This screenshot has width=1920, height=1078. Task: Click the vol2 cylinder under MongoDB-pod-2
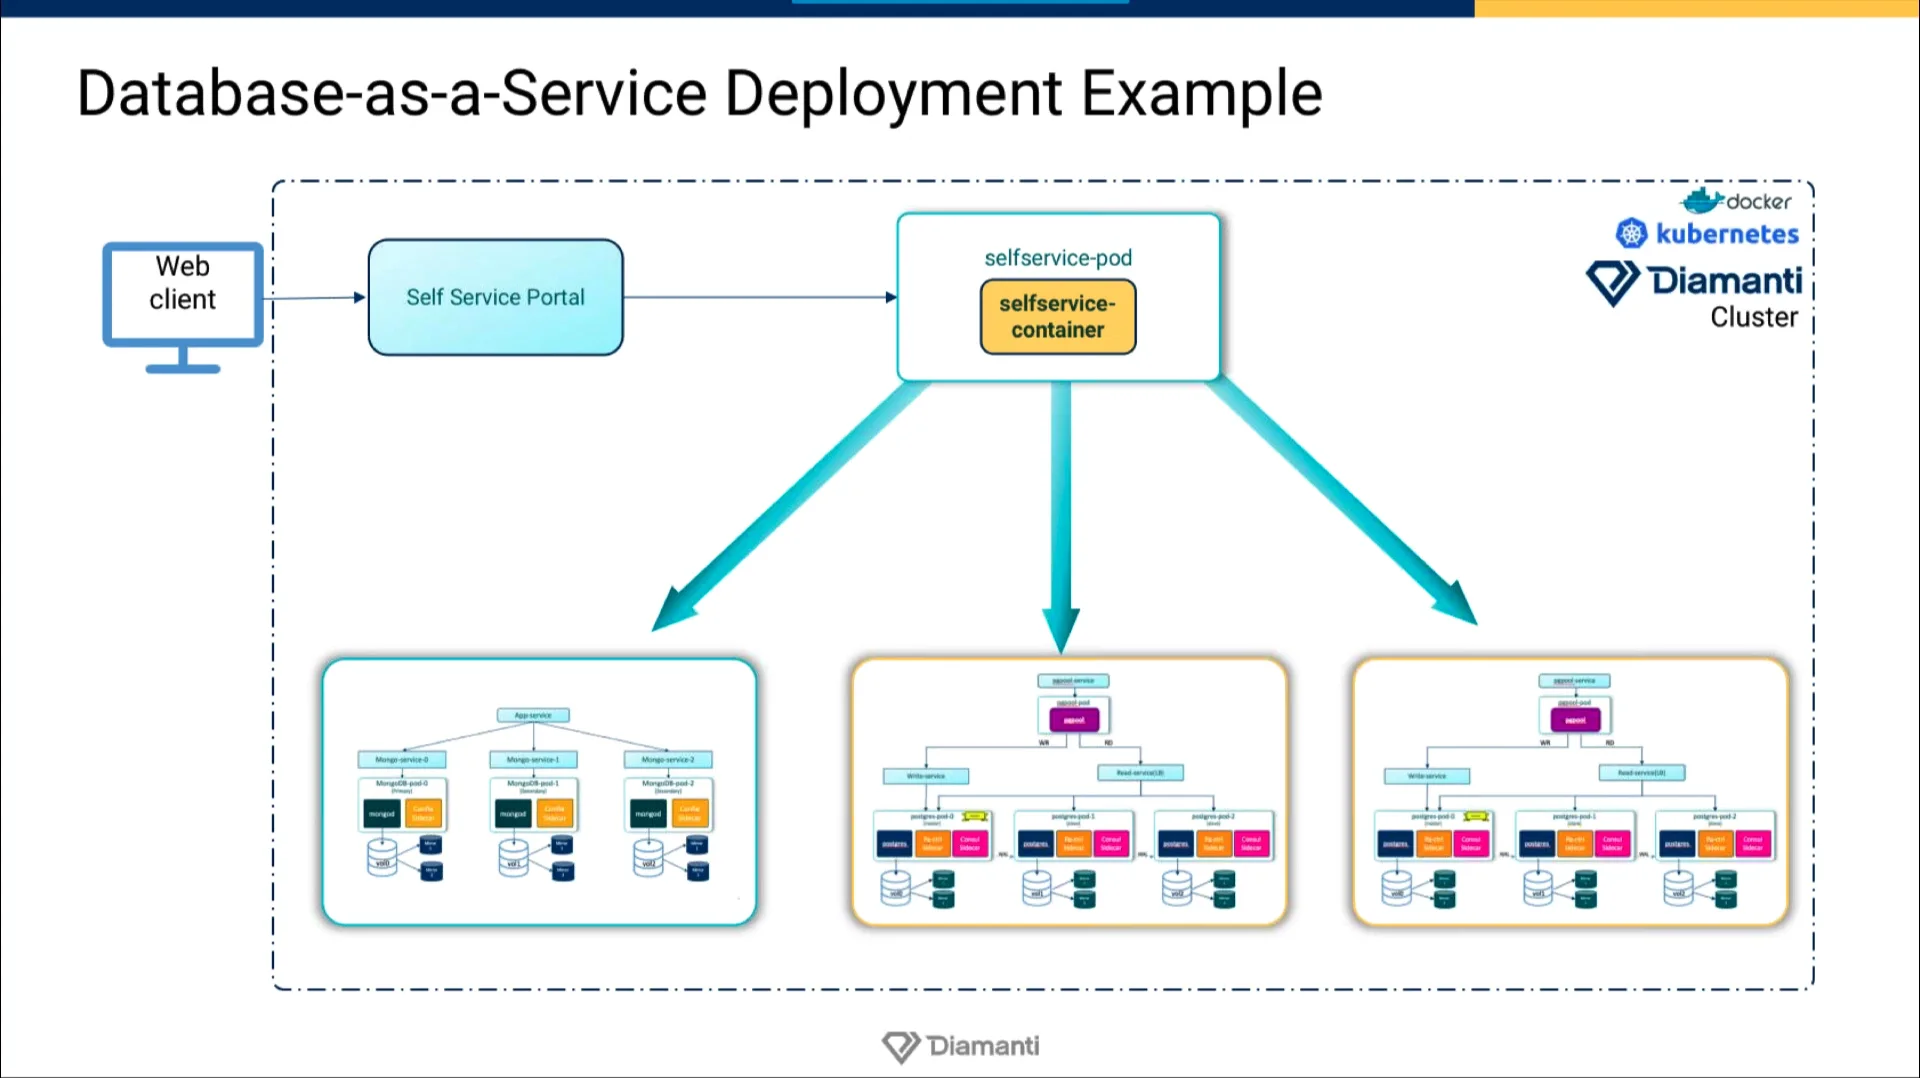(648, 859)
